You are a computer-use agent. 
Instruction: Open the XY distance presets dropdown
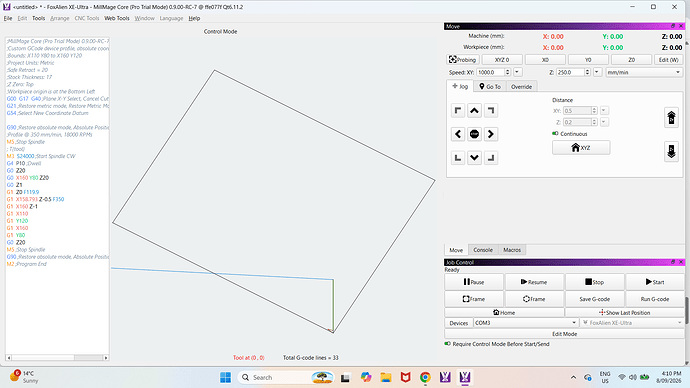point(604,111)
